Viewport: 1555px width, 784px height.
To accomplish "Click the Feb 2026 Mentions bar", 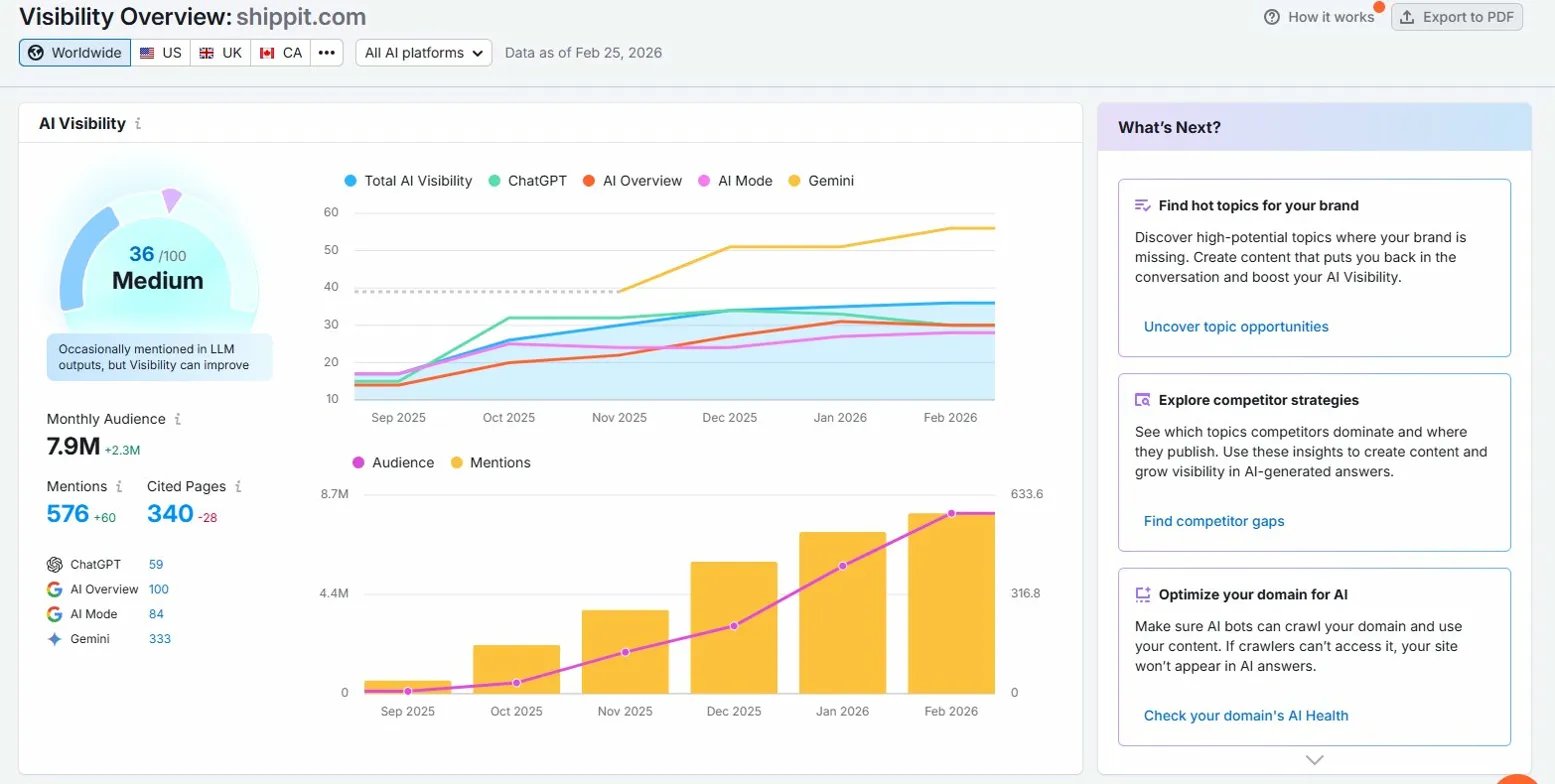I will 951,603.
